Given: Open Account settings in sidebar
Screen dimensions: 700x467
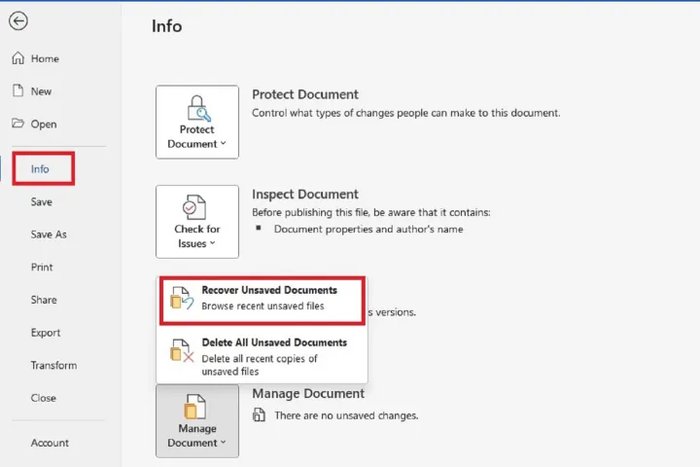Looking at the screenshot, I should coord(50,443).
